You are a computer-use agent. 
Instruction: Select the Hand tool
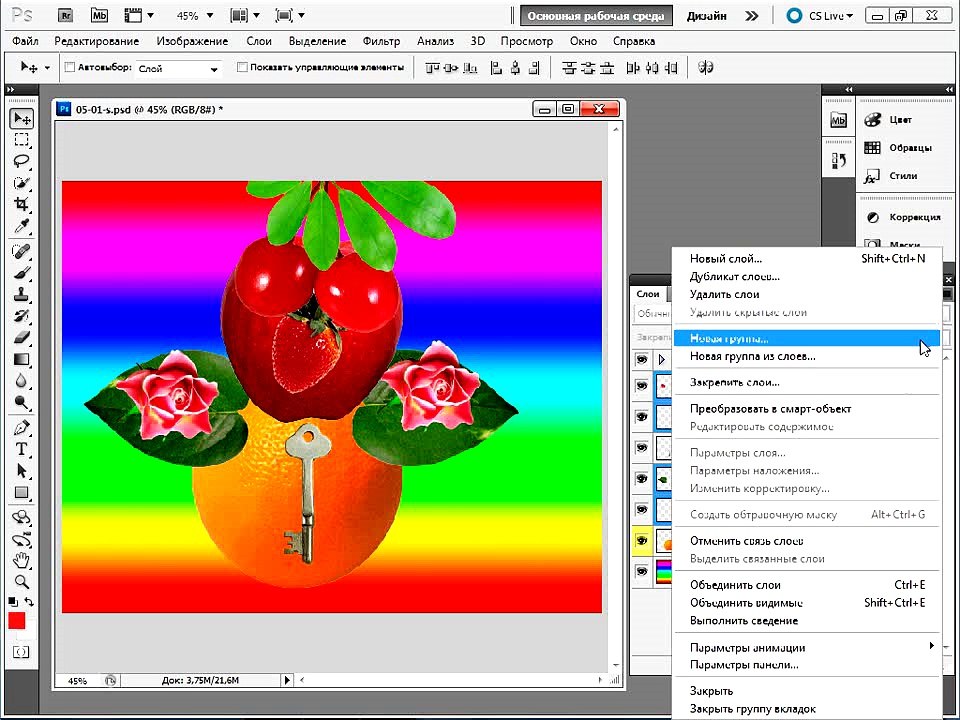tap(21, 560)
